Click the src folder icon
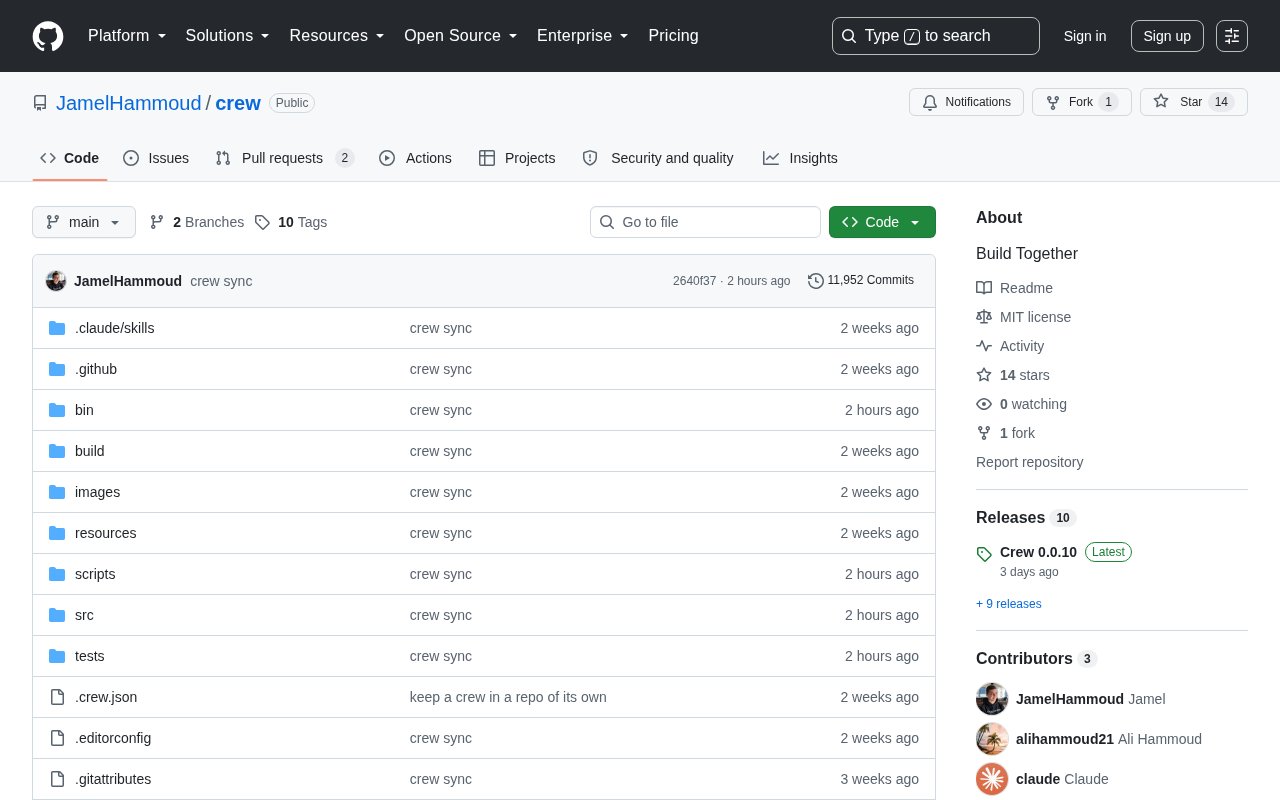The image size is (1280, 800). pos(57,615)
